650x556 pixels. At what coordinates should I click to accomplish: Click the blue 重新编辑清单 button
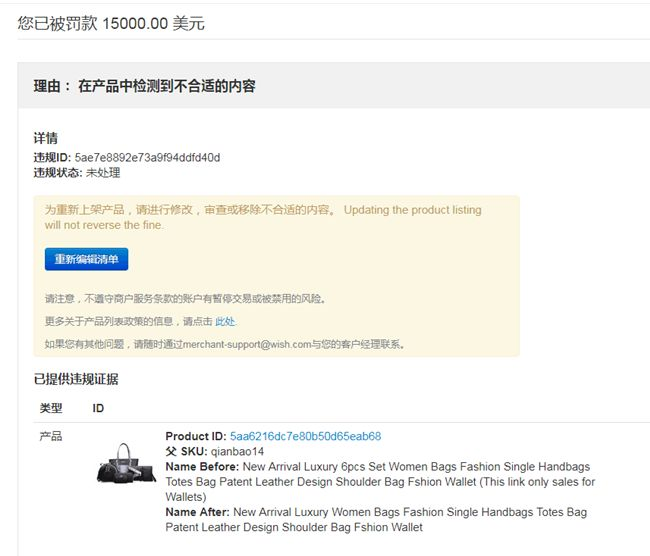86,259
